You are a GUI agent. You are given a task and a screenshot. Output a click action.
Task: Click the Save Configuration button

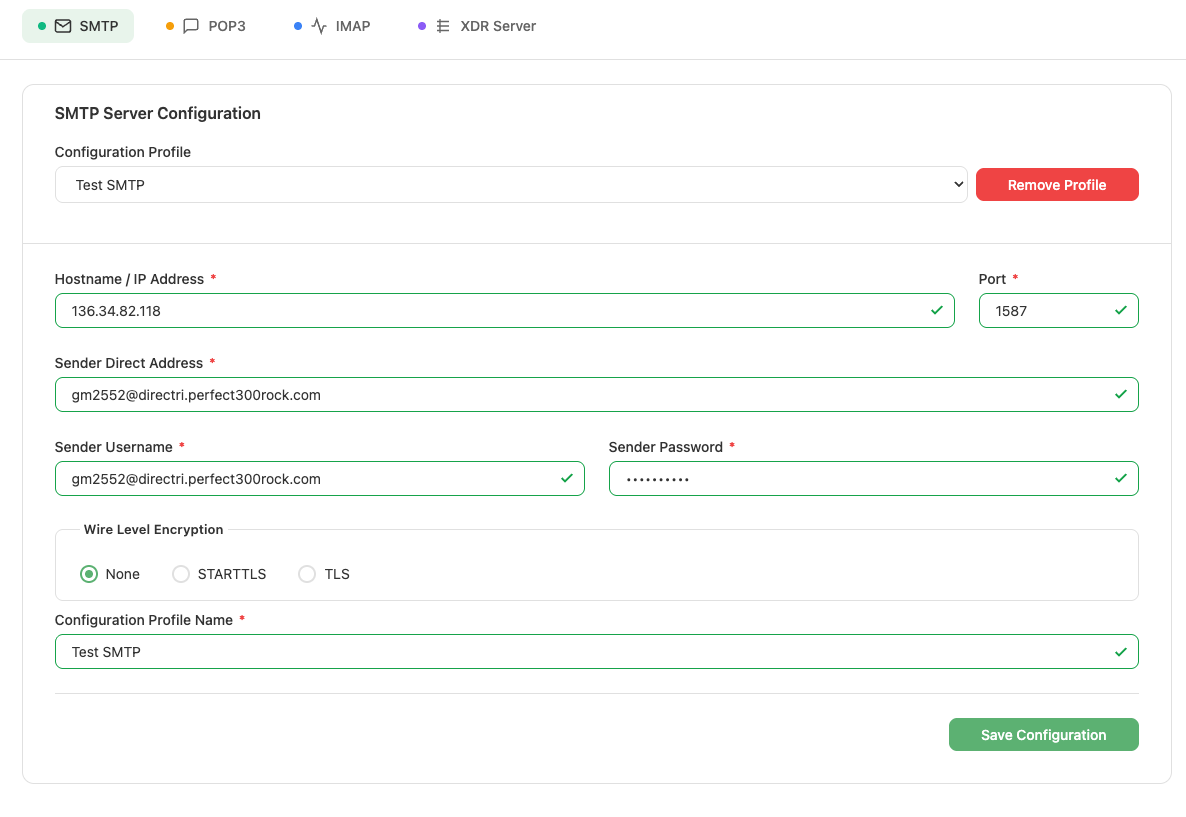click(x=1043, y=735)
